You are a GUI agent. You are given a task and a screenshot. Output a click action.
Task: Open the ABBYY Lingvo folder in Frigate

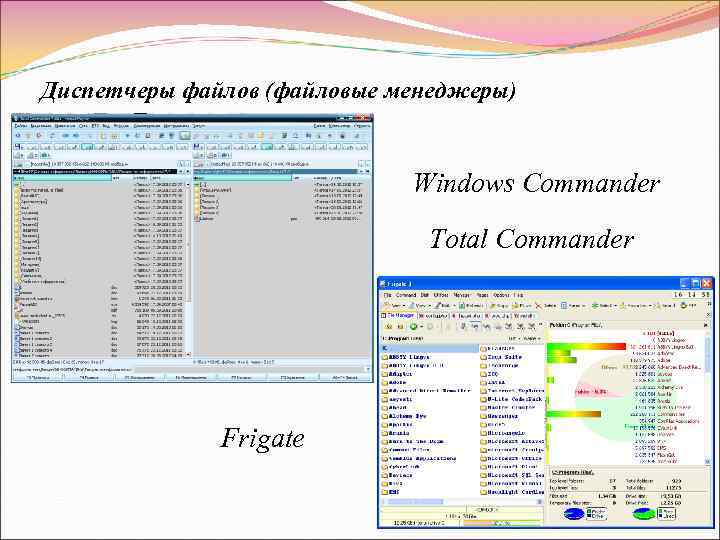(405, 357)
